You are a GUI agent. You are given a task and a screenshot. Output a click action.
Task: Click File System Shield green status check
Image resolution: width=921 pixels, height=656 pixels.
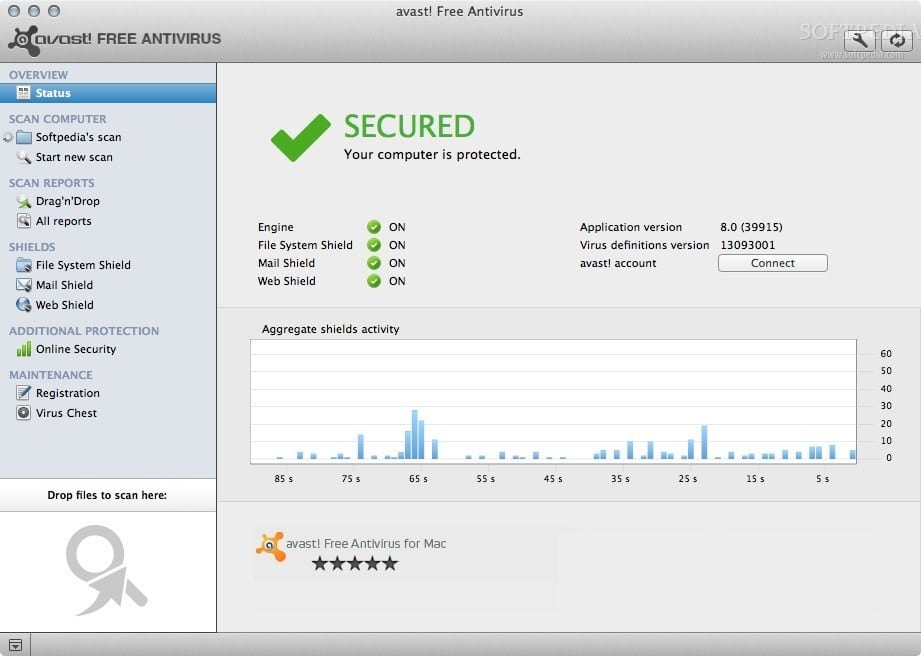pyautogui.click(x=374, y=245)
